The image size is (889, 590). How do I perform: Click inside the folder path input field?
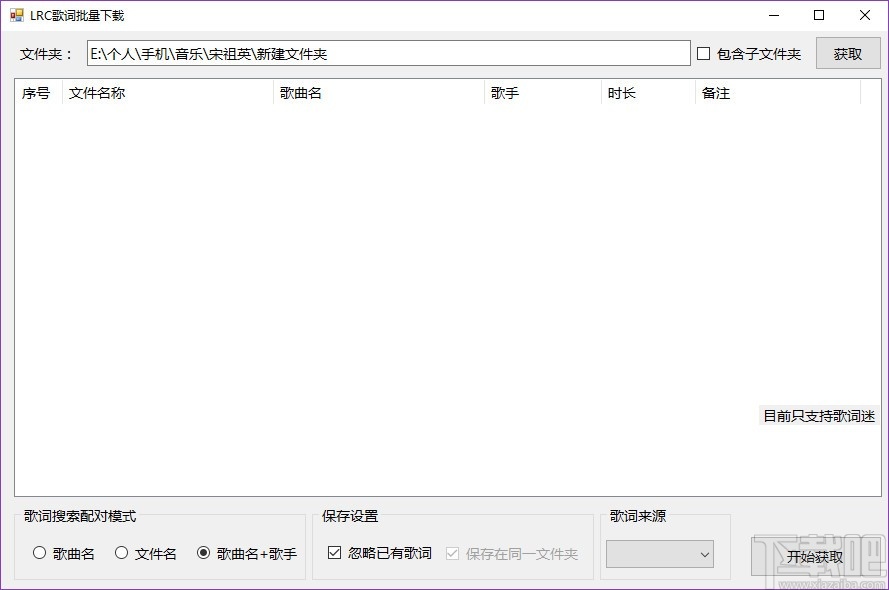click(387, 53)
